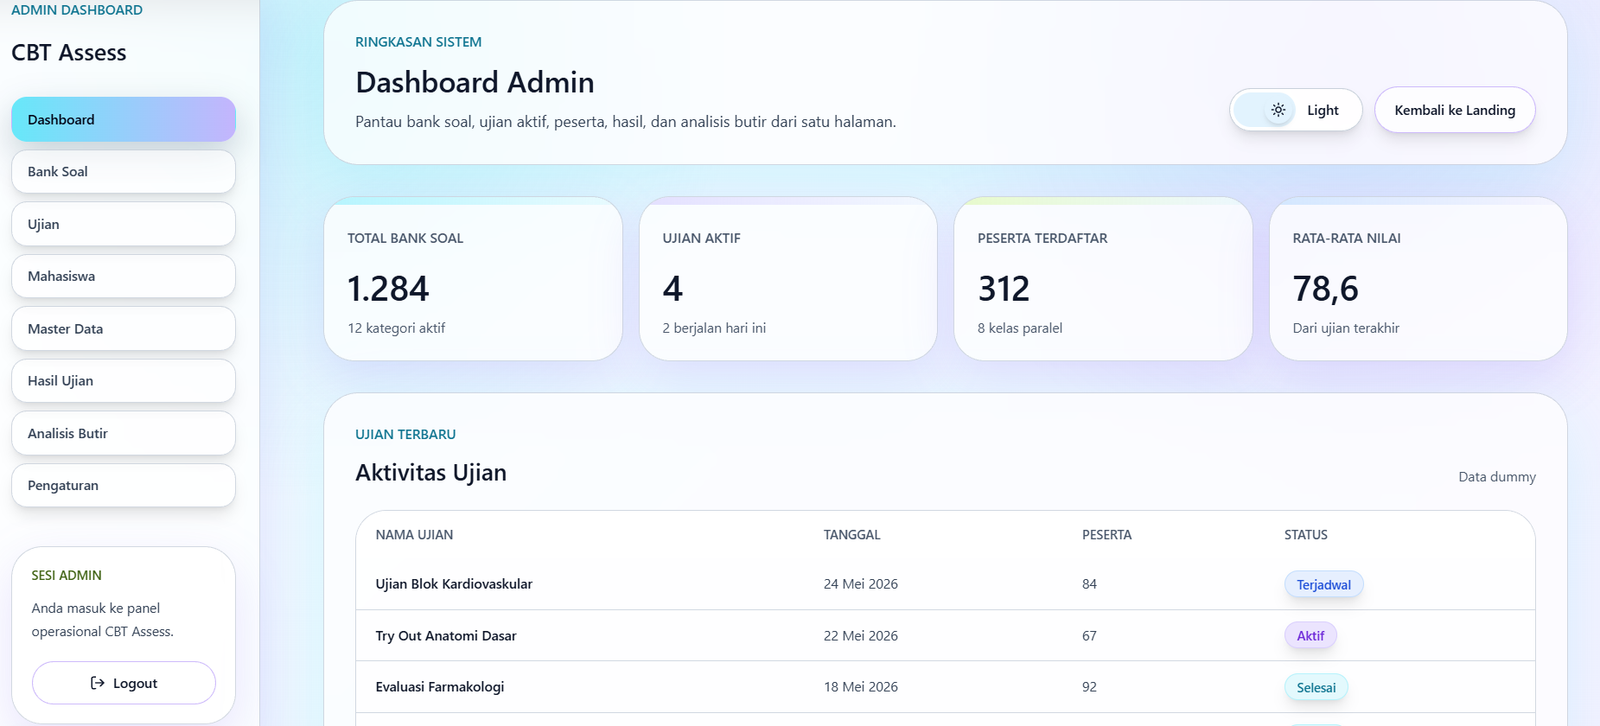
Task: Click the 'Dari ujian terakhir' text
Action: pyautogui.click(x=1346, y=328)
